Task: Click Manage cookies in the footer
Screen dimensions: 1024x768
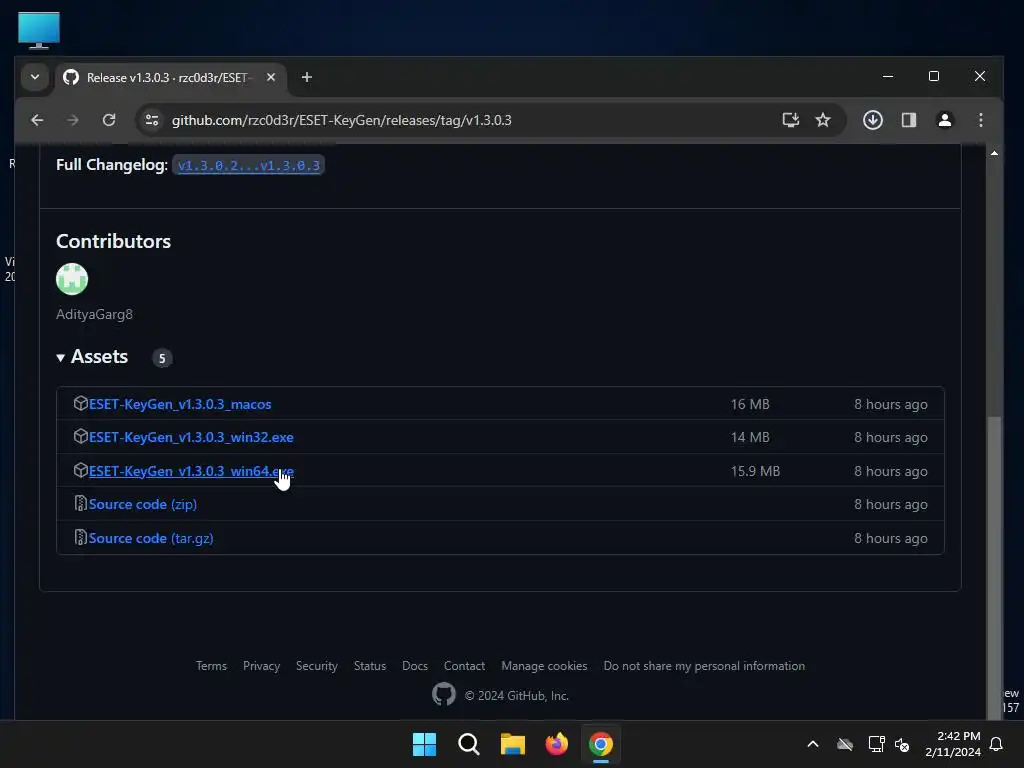Action: pos(544,666)
